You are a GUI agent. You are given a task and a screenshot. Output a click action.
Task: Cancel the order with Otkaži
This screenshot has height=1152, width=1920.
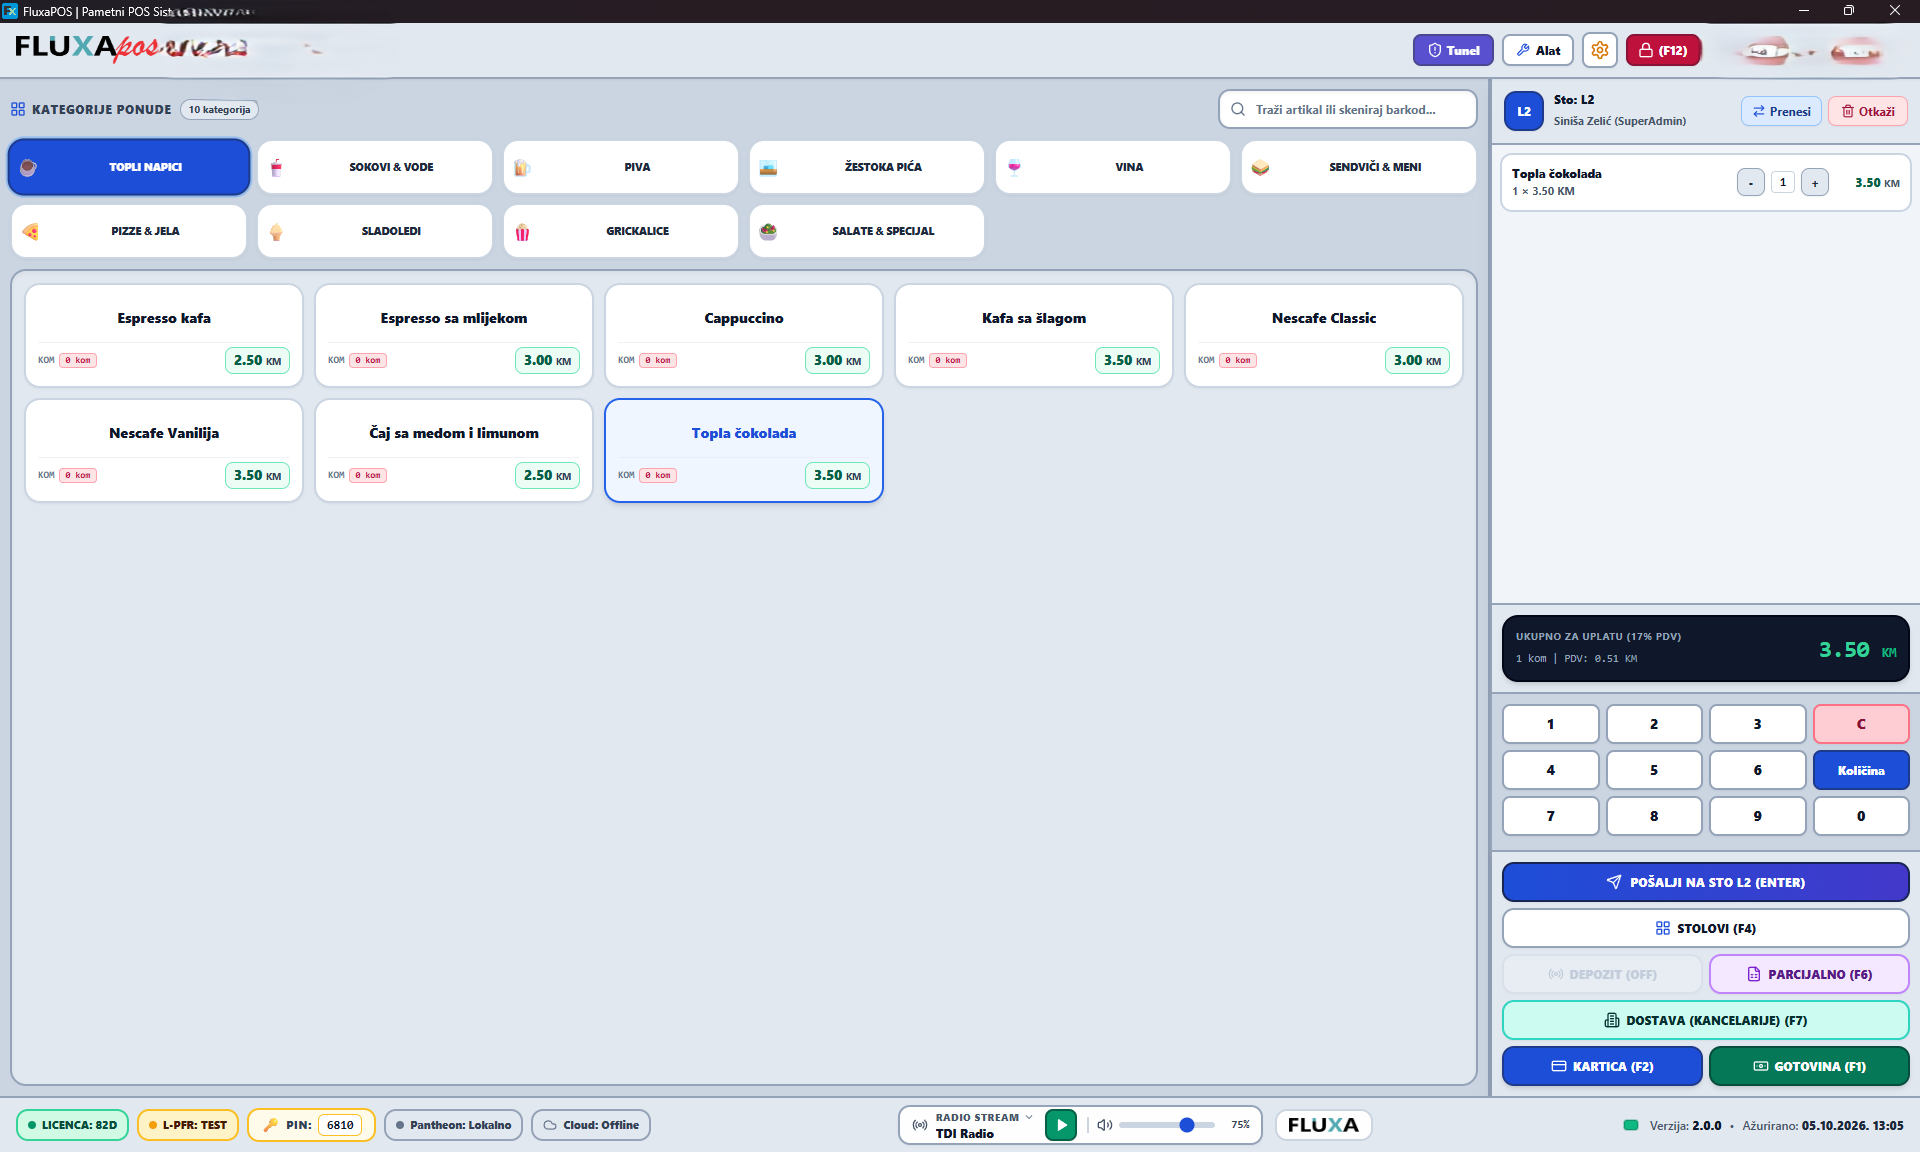1868,111
